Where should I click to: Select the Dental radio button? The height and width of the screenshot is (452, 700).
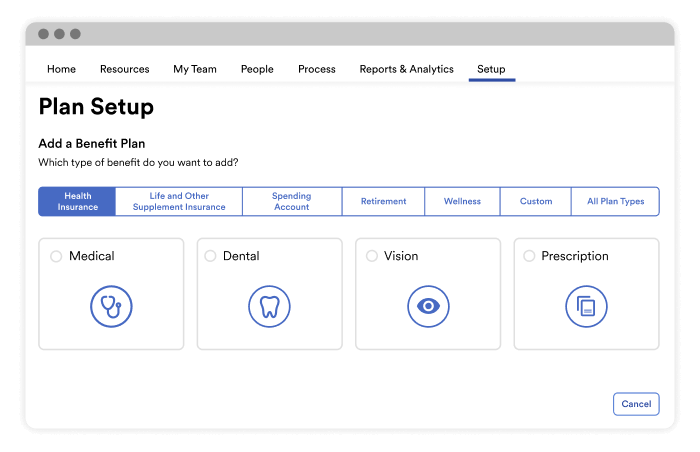210,256
